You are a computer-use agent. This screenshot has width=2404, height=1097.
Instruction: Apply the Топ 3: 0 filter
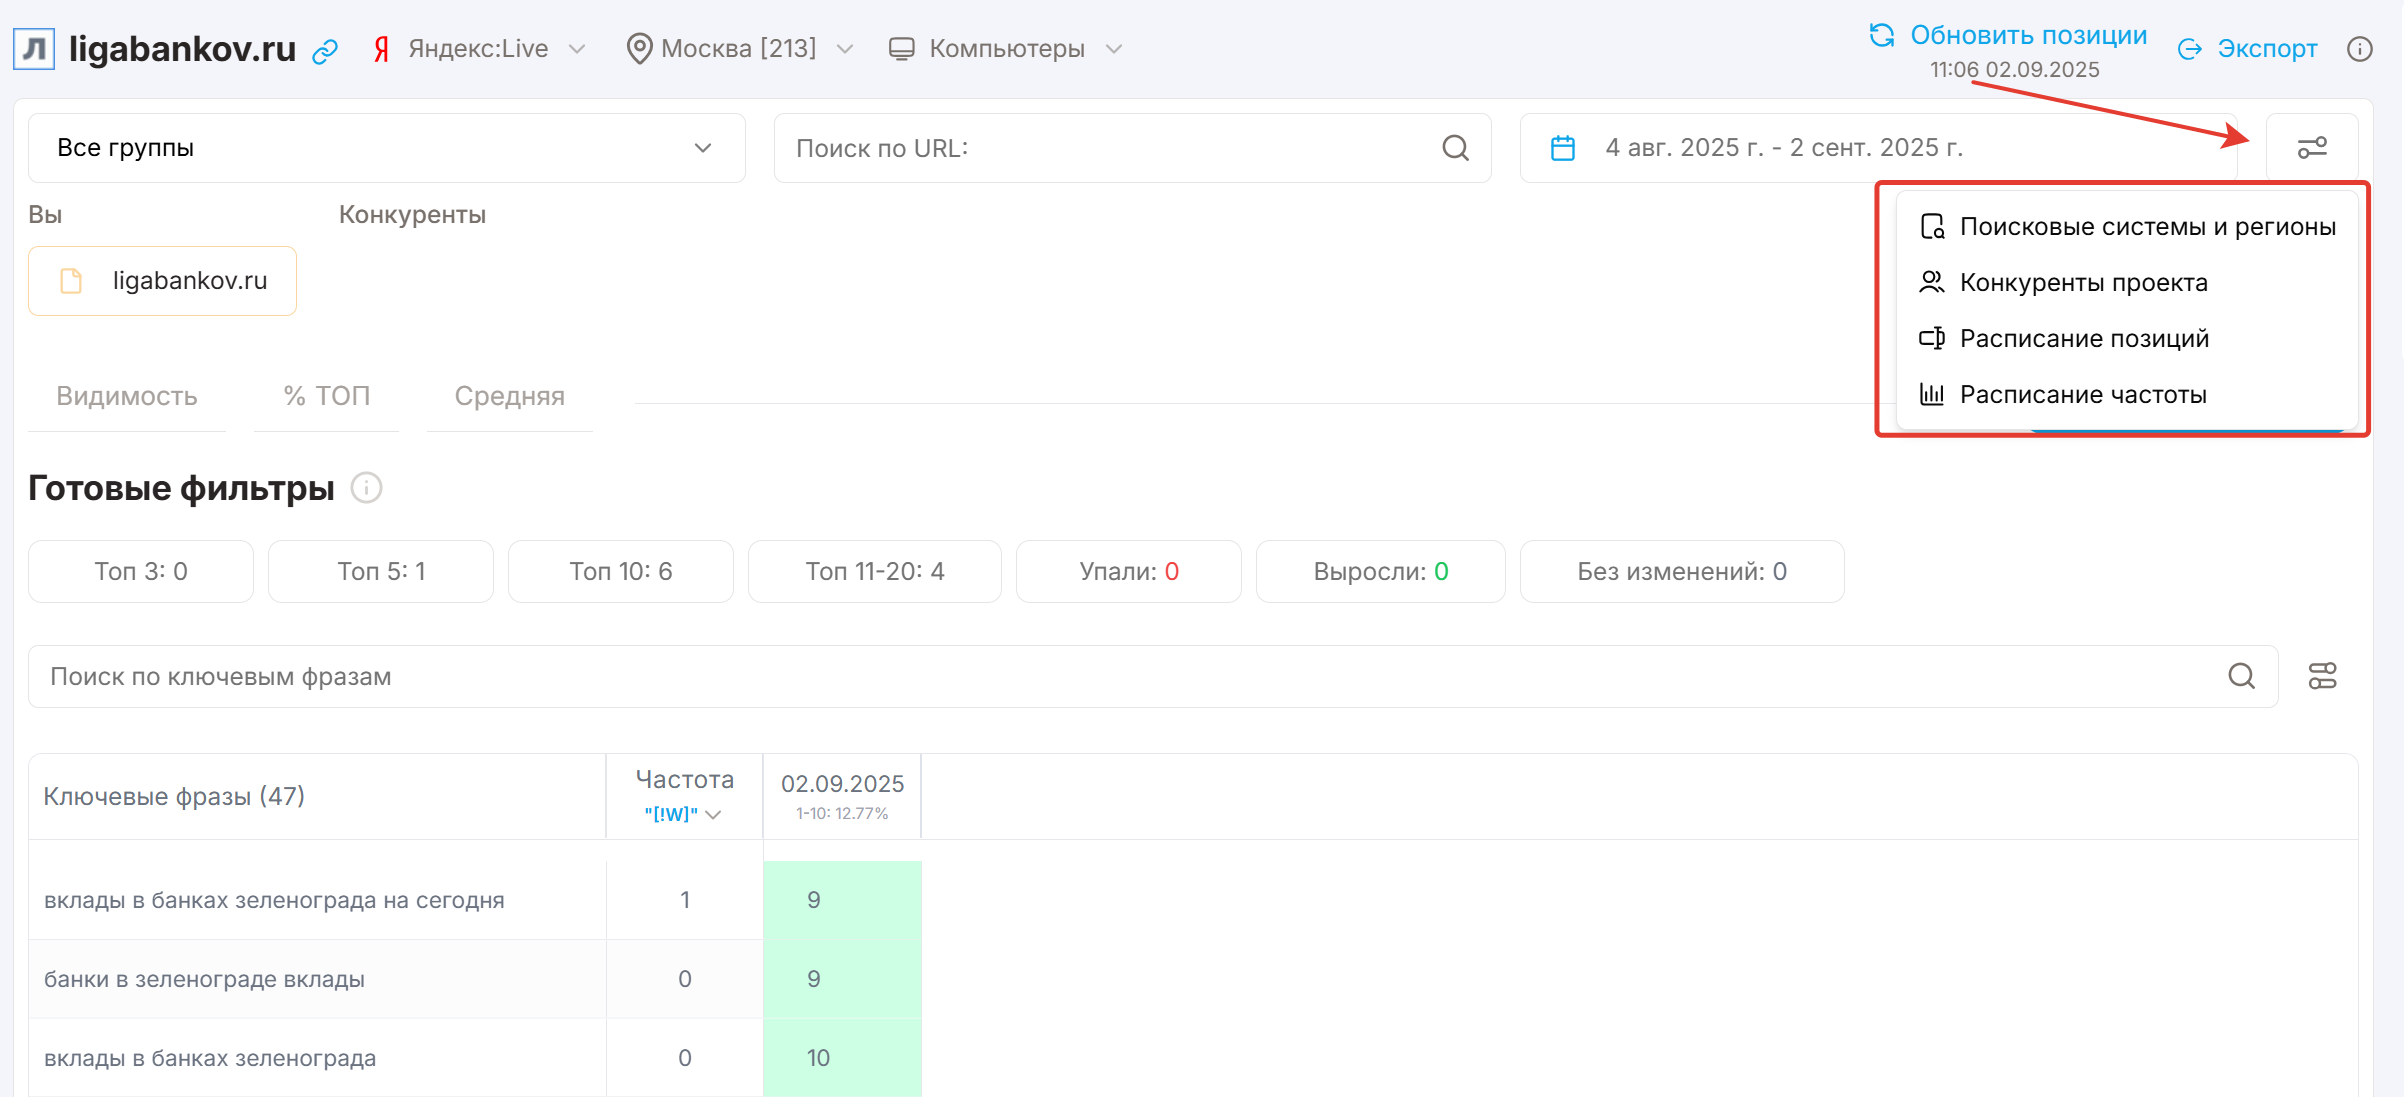point(141,571)
